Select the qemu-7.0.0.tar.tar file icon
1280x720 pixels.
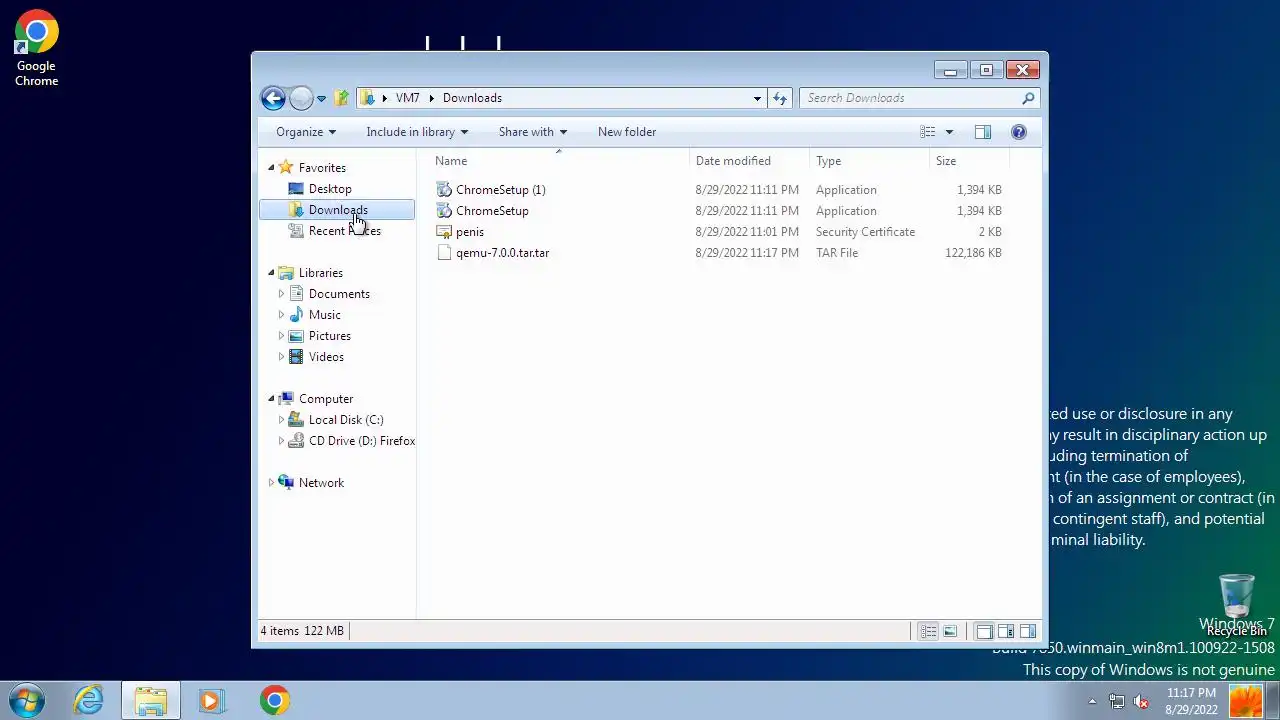(x=444, y=253)
